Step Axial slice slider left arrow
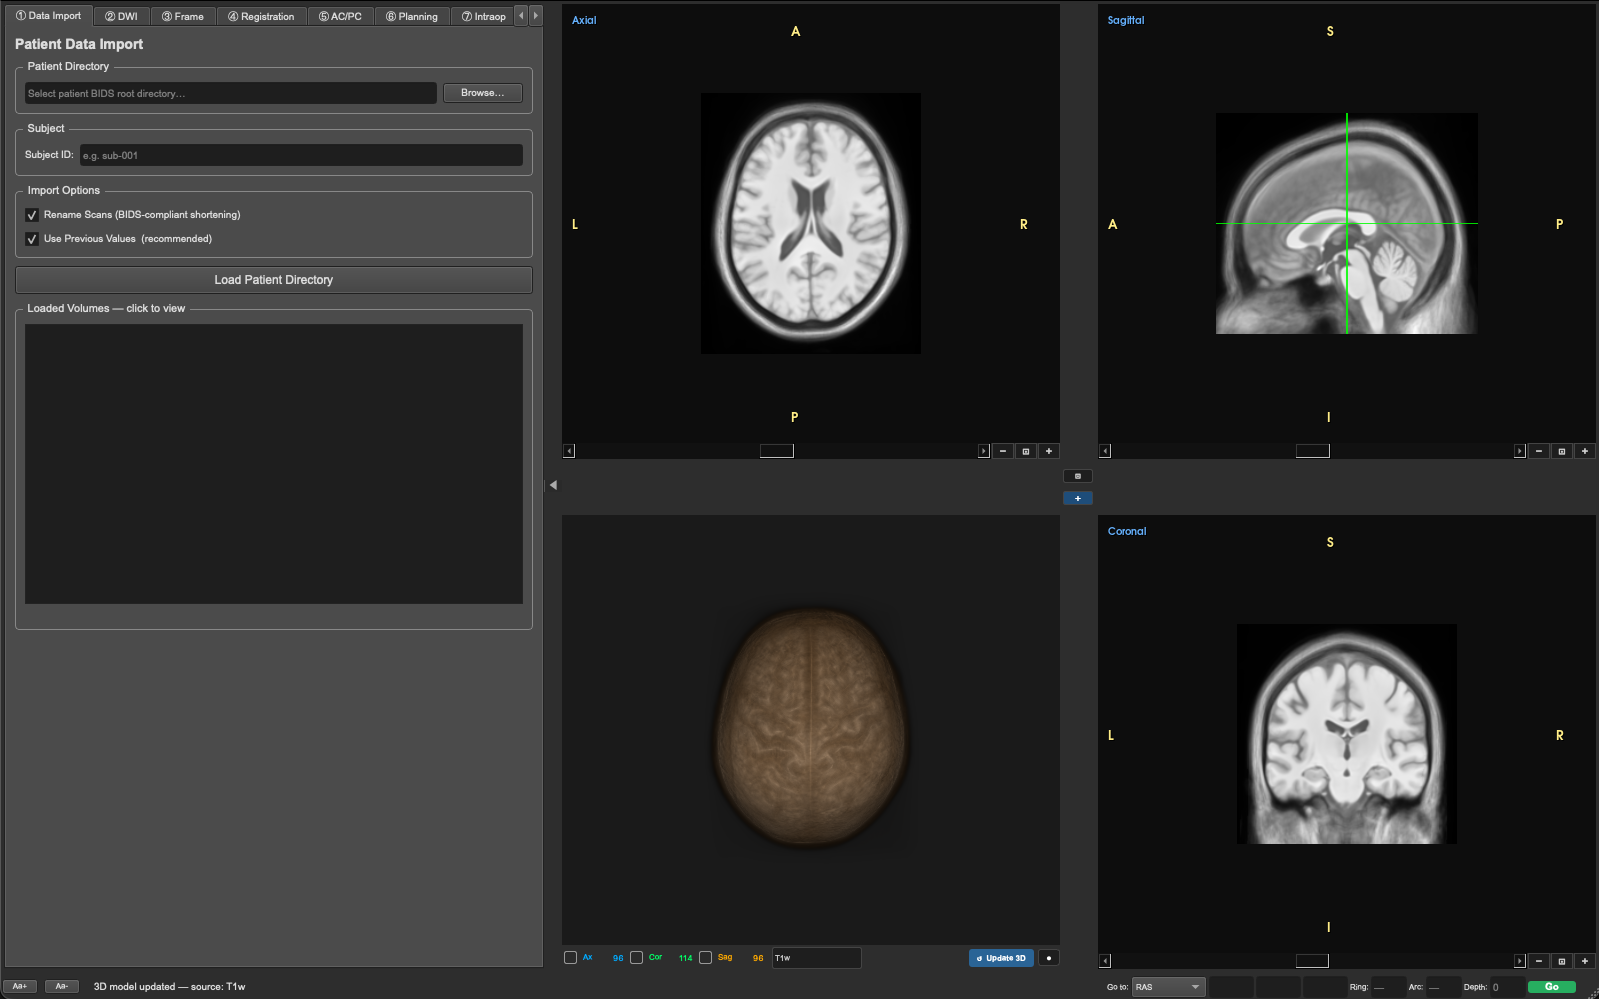 click(569, 451)
